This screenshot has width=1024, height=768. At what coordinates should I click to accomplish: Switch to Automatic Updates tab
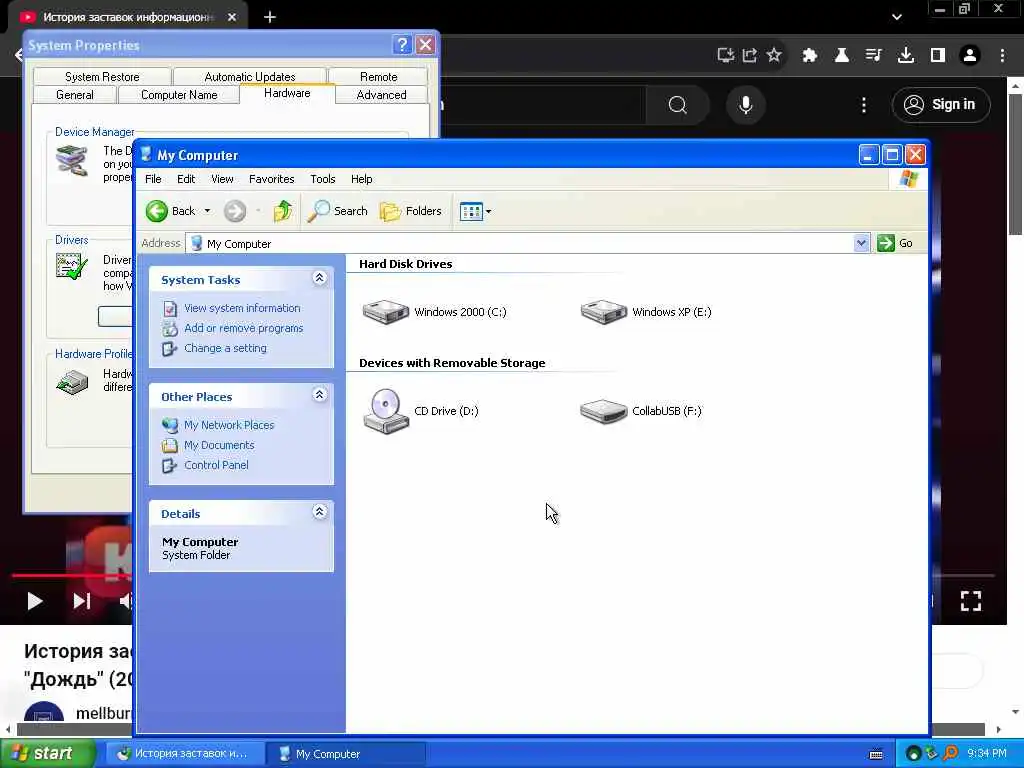point(249,76)
